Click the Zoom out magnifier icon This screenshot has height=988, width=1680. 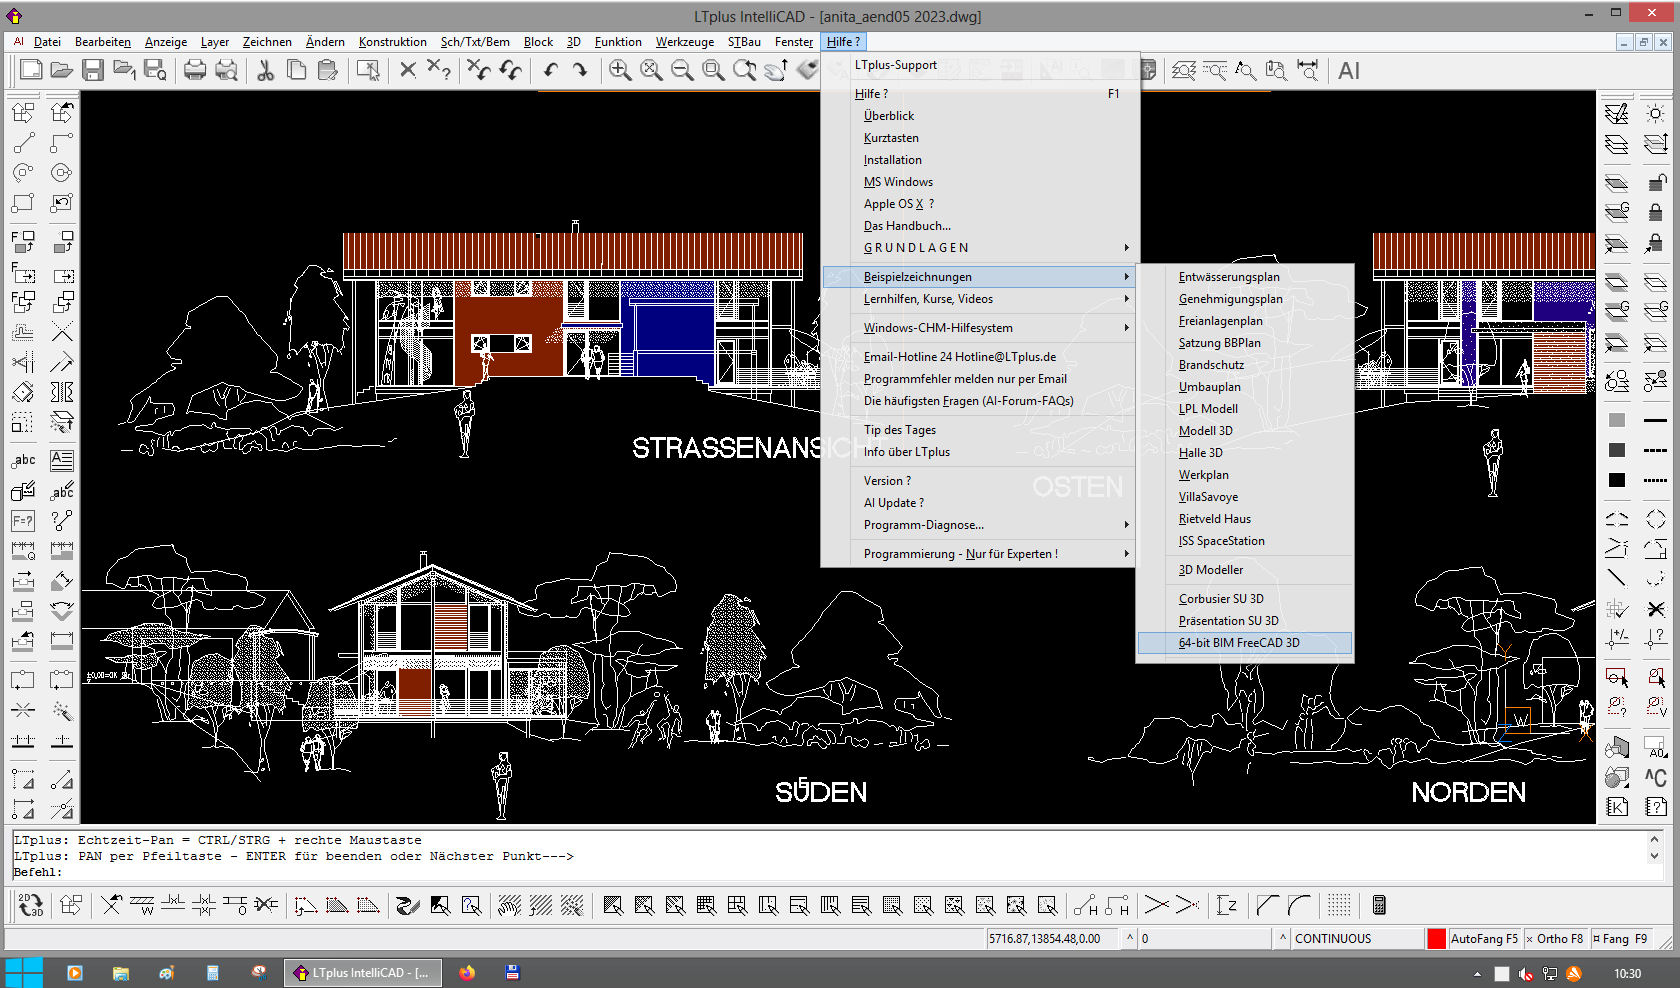pyautogui.click(x=682, y=70)
